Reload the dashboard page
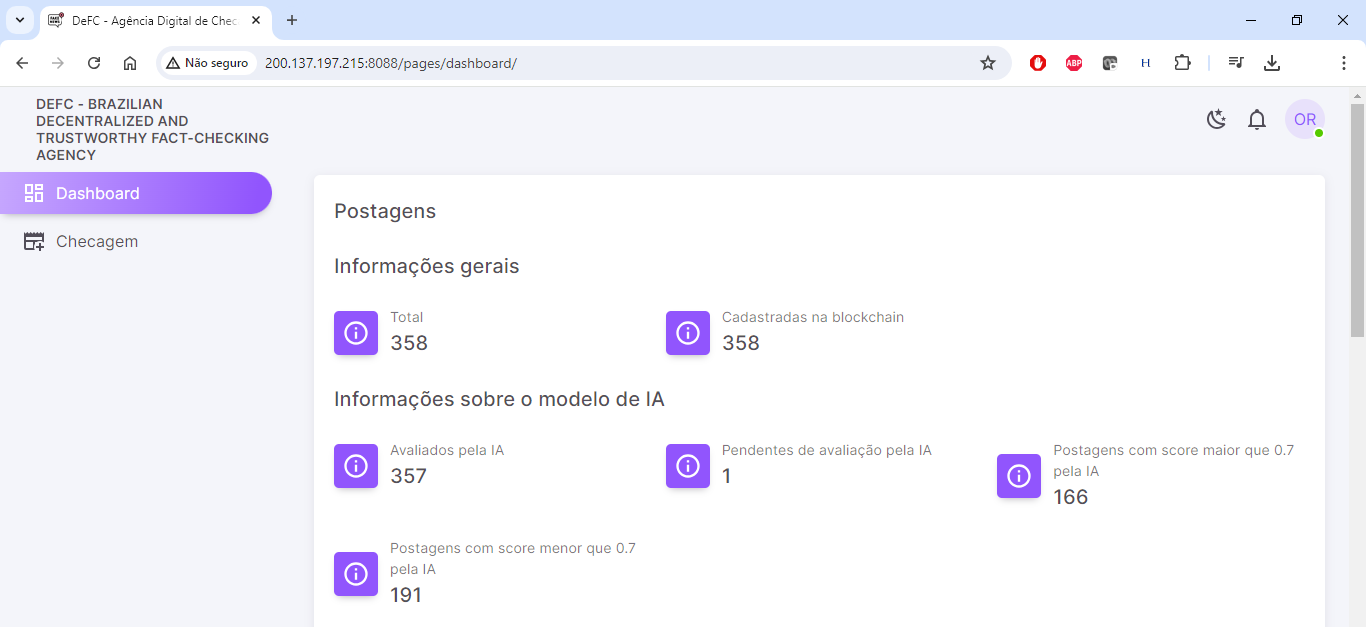This screenshot has width=1368, height=627. 94,63
